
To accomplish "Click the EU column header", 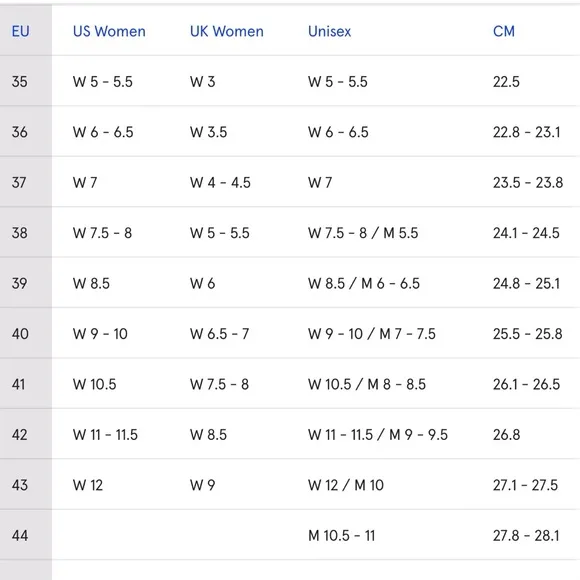I will click(20, 31).
